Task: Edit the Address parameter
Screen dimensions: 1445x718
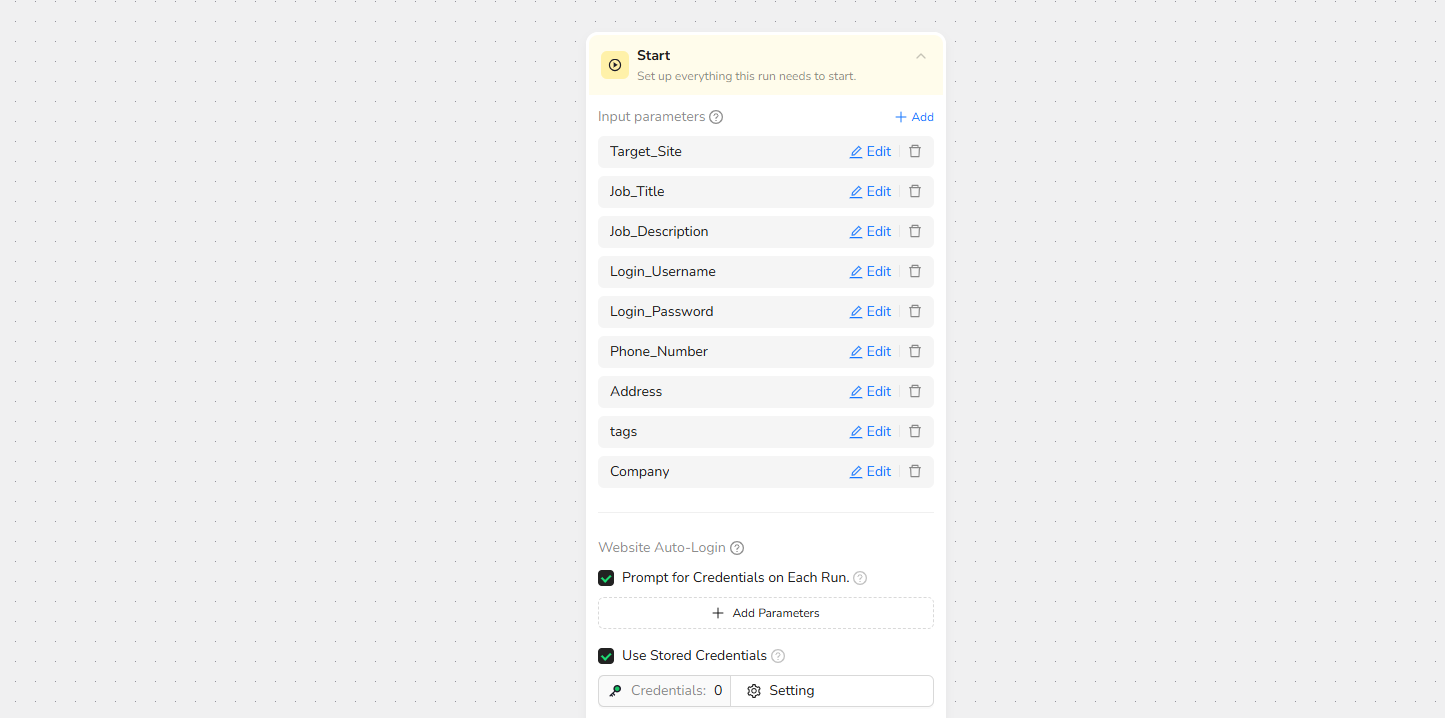Action: (x=870, y=392)
